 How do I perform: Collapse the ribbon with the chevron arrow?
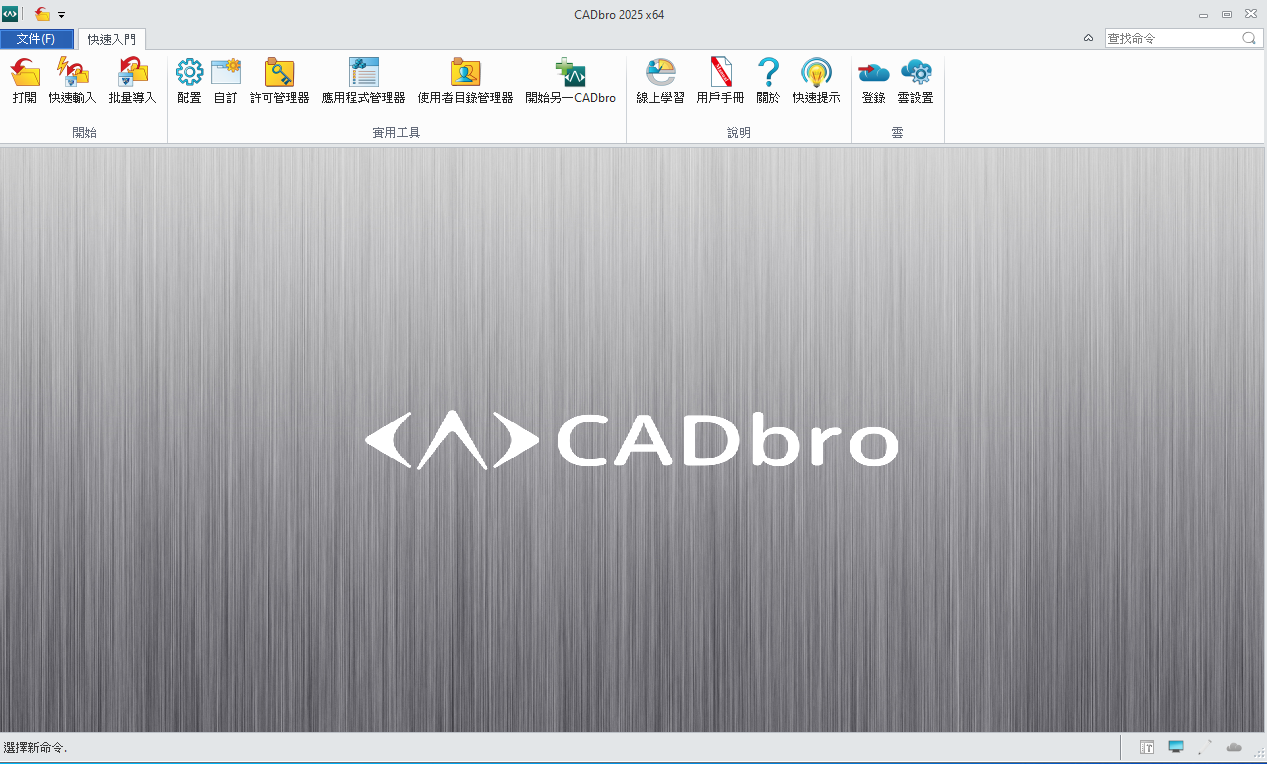coord(1088,38)
